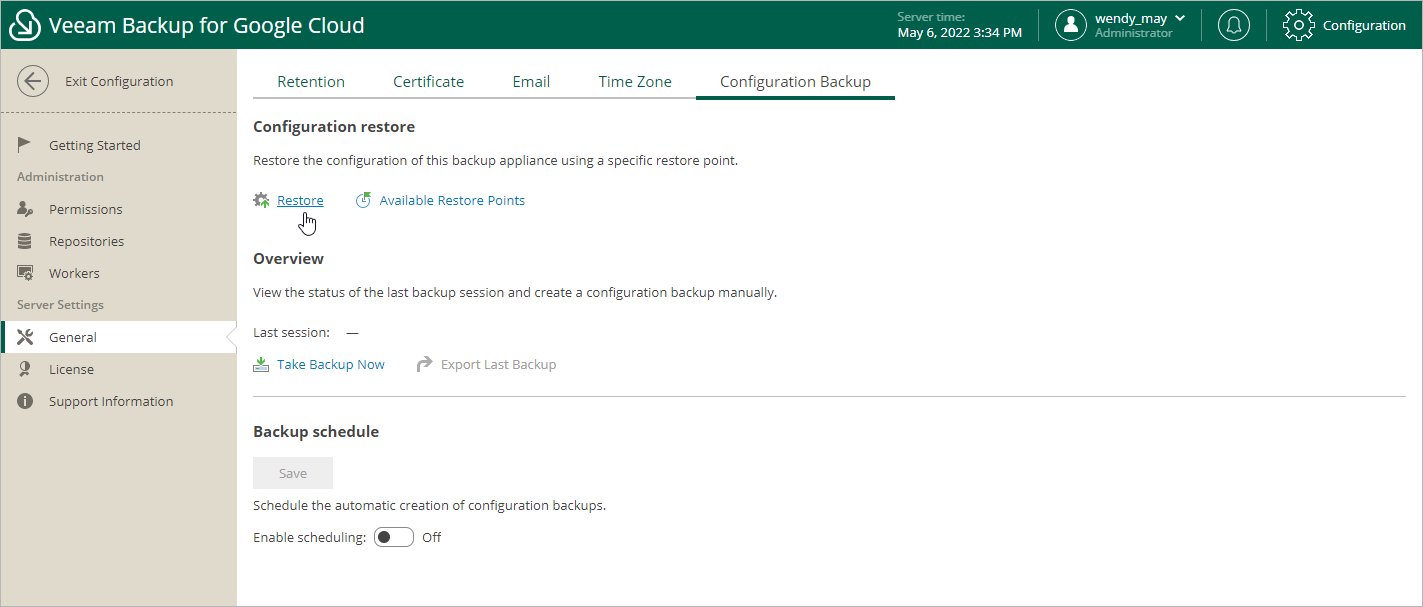This screenshot has height=607, width=1423.
Task: Click the Veeam logo icon
Action: point(25,25)
